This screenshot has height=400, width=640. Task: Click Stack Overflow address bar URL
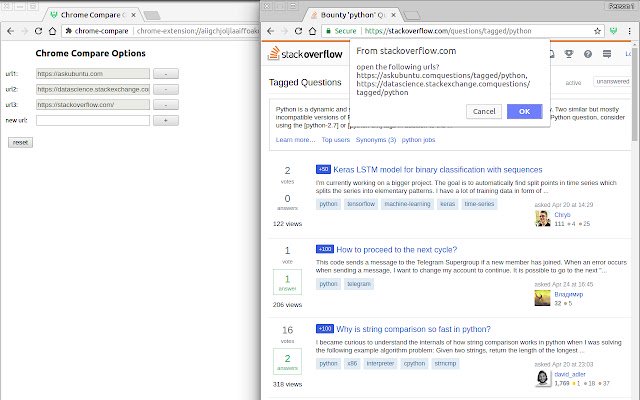pyautogui.click(x=448, y=31)
